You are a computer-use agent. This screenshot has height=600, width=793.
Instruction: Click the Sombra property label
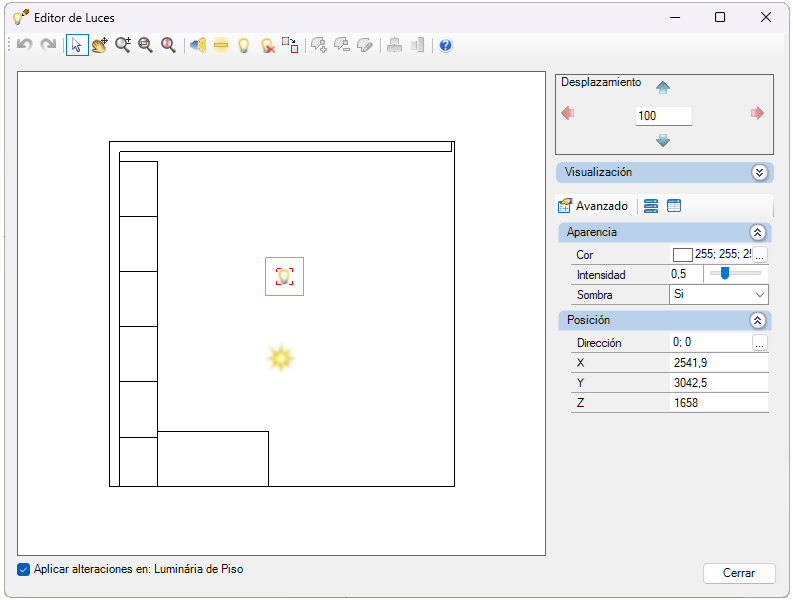click(595, 295)
